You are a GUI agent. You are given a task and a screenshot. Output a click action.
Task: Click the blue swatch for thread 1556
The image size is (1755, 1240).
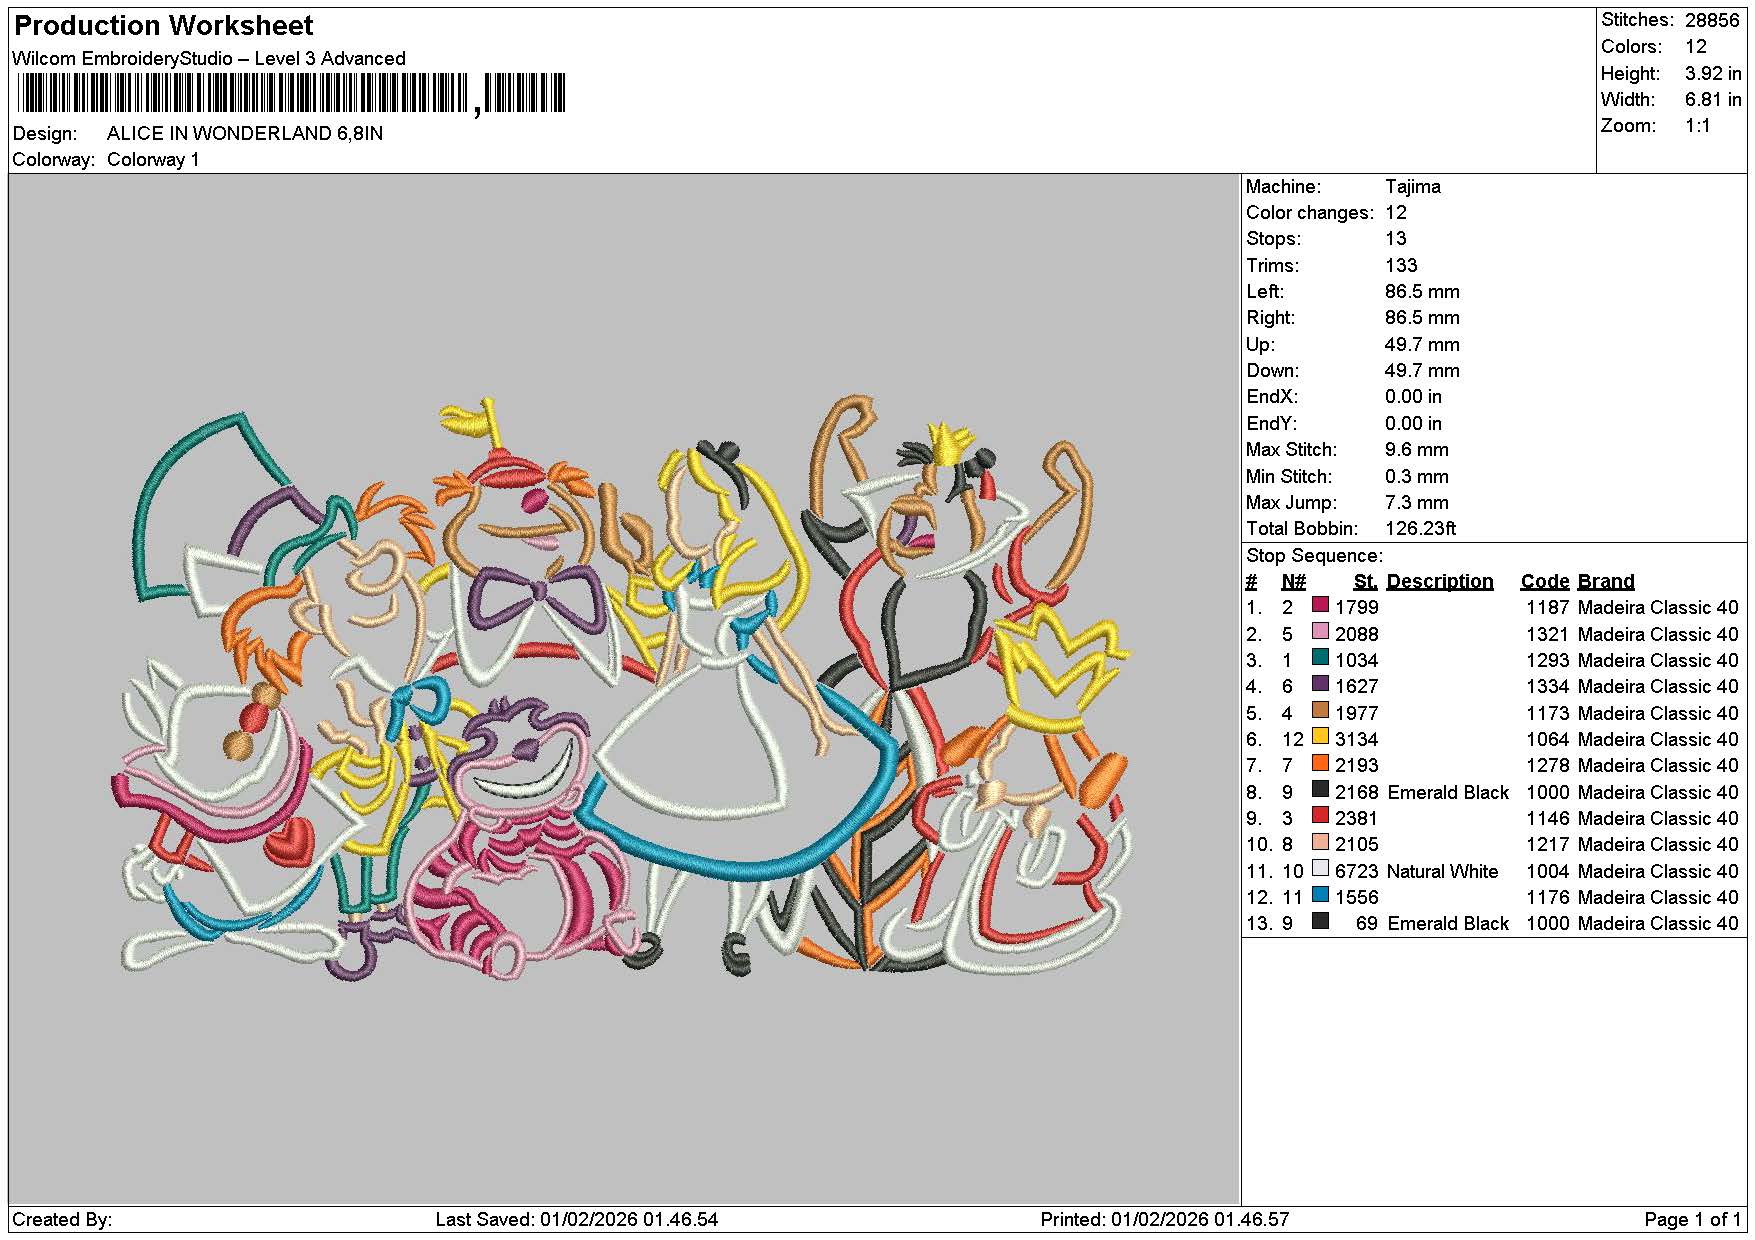coord(1320,895)
